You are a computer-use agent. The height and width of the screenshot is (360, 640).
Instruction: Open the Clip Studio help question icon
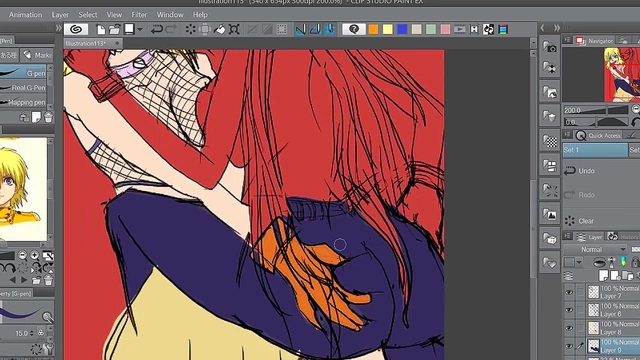point(354,29)
